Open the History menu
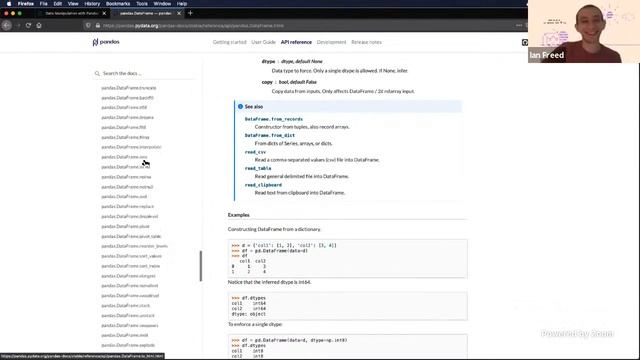This screenshot has height=360, width=640. (x=92, y=4)
